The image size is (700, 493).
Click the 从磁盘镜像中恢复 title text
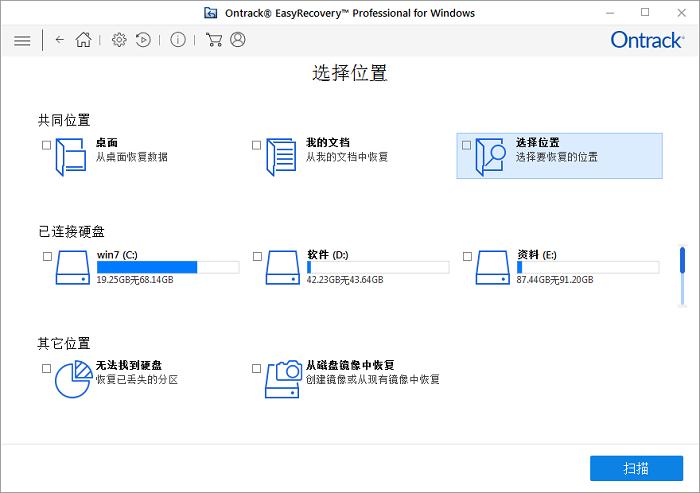point(350,365)
